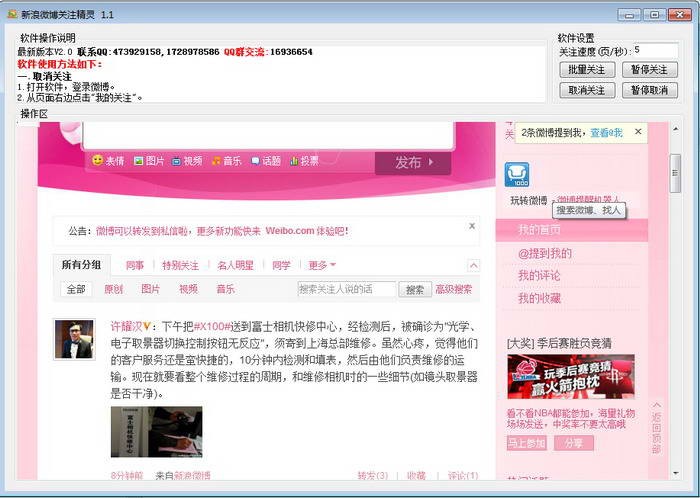Click the QQ群交流 red text
This screenshot has height=498, width=700.
coord(245,52)
